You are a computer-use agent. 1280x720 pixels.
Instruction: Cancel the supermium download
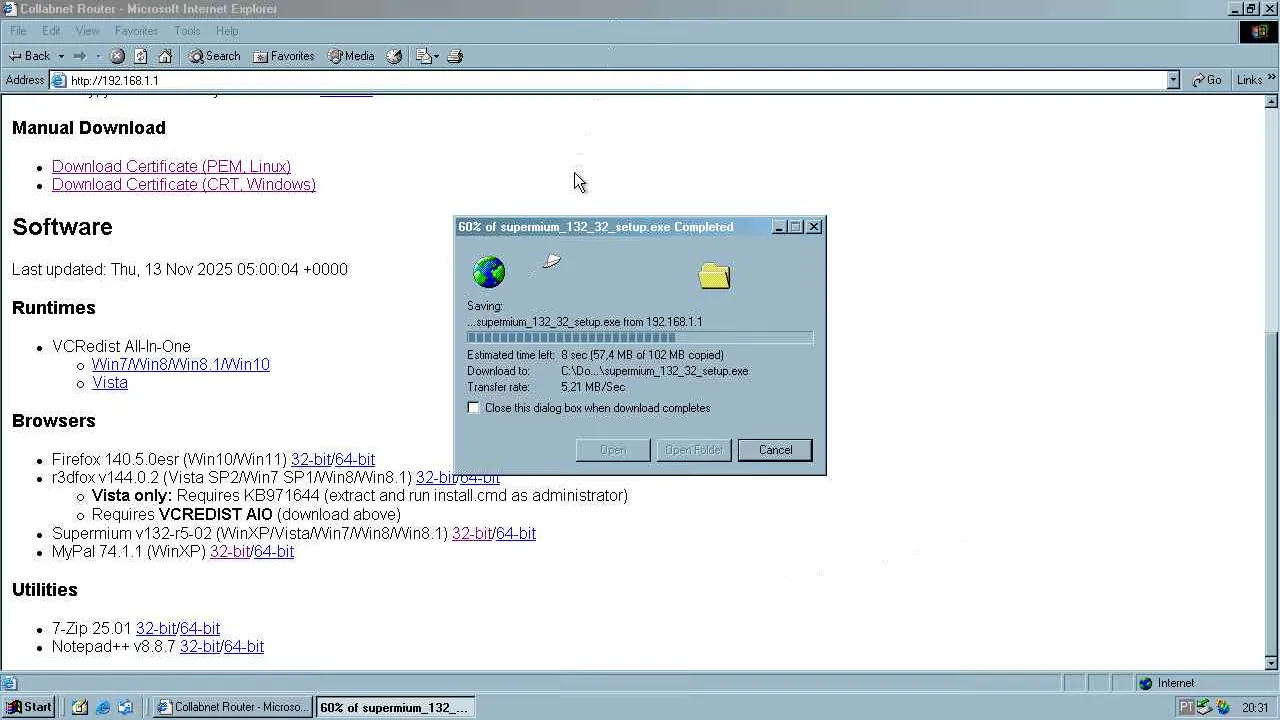pos(775,450)
